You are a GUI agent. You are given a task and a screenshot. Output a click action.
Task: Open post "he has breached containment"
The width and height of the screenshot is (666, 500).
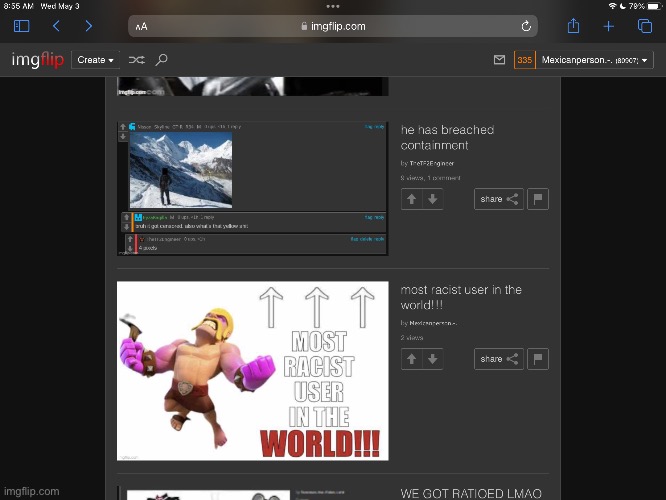[447, 137]
